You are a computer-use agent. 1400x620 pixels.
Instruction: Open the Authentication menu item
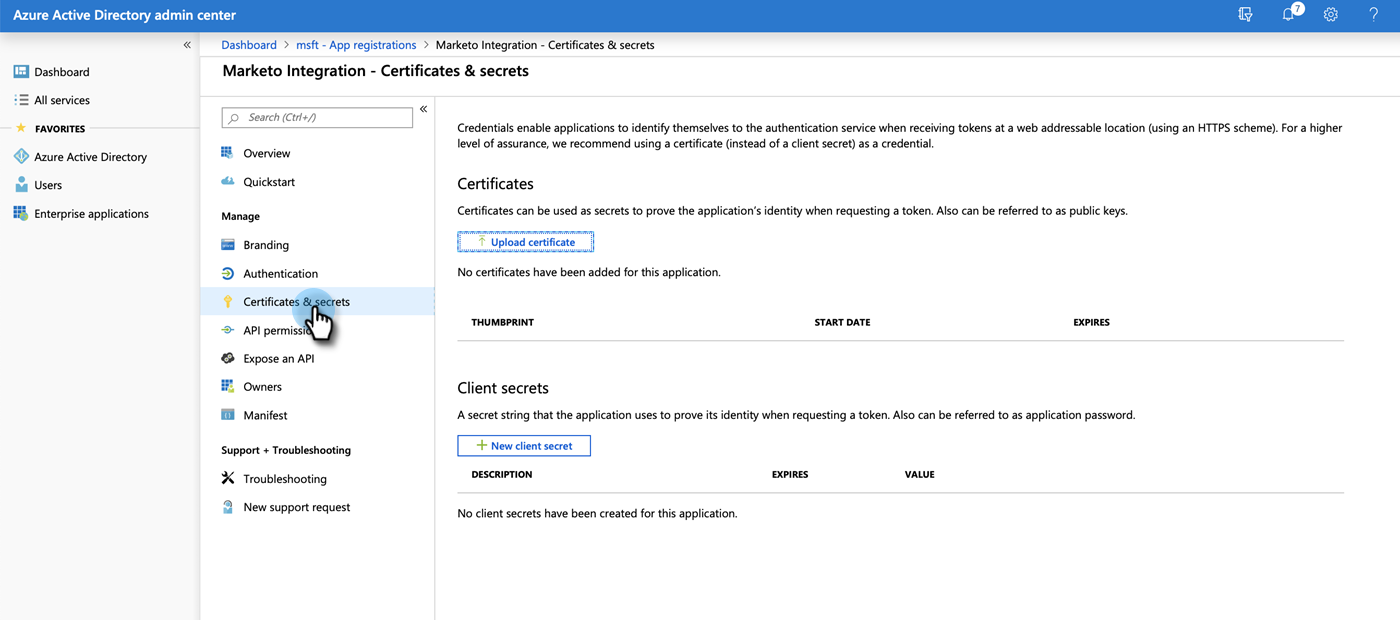[x=280, y=273]
